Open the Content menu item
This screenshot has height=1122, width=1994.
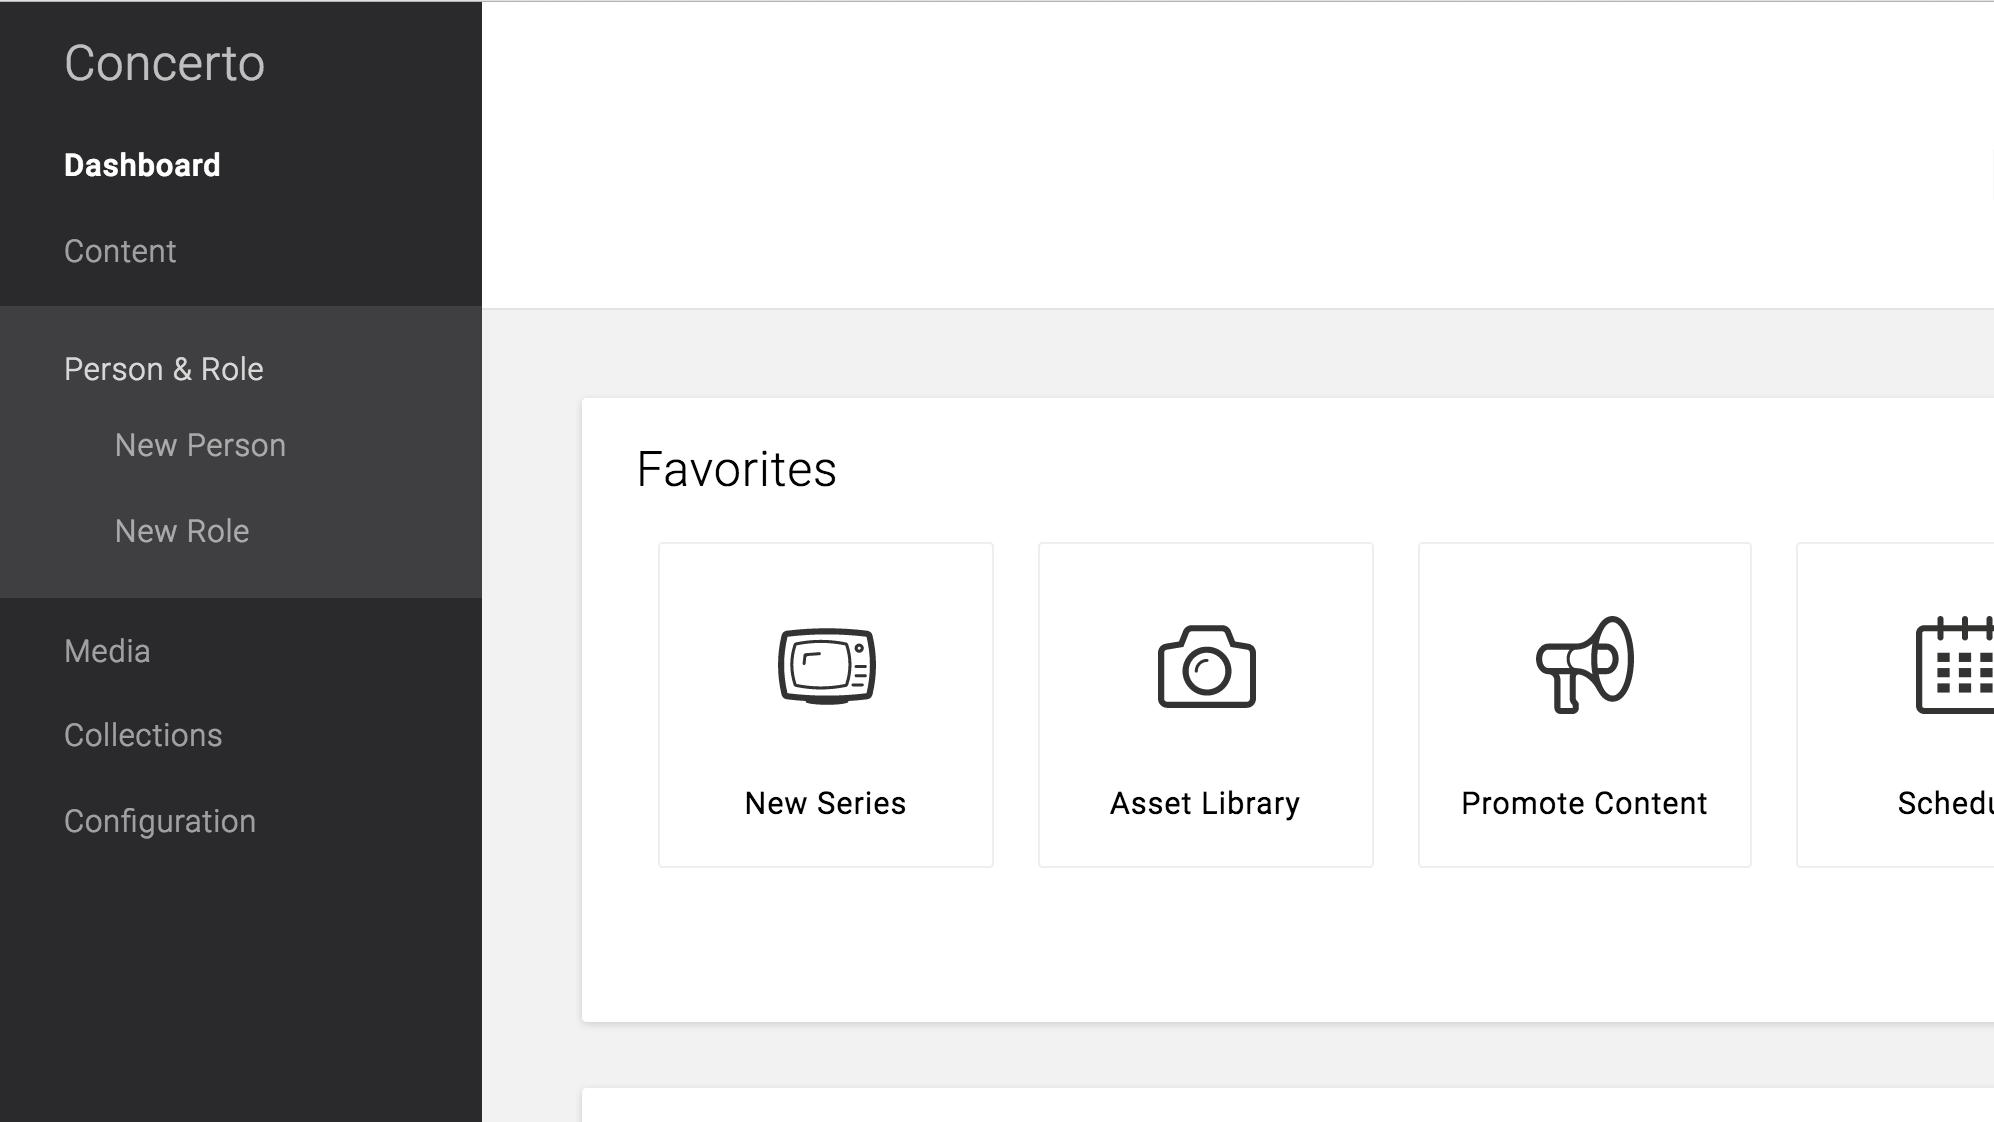click(120, 251)
